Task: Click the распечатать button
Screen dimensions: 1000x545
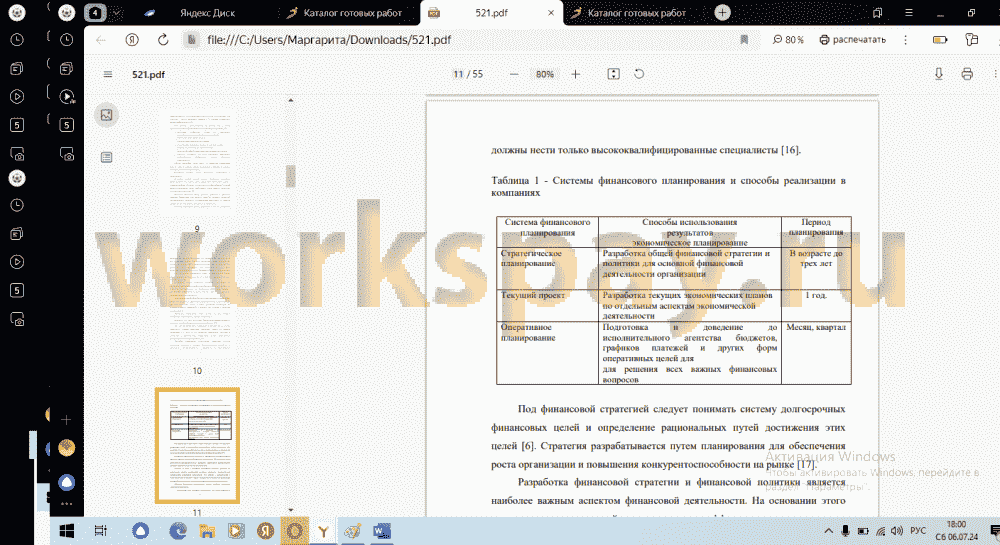Action: pos(853,40)
